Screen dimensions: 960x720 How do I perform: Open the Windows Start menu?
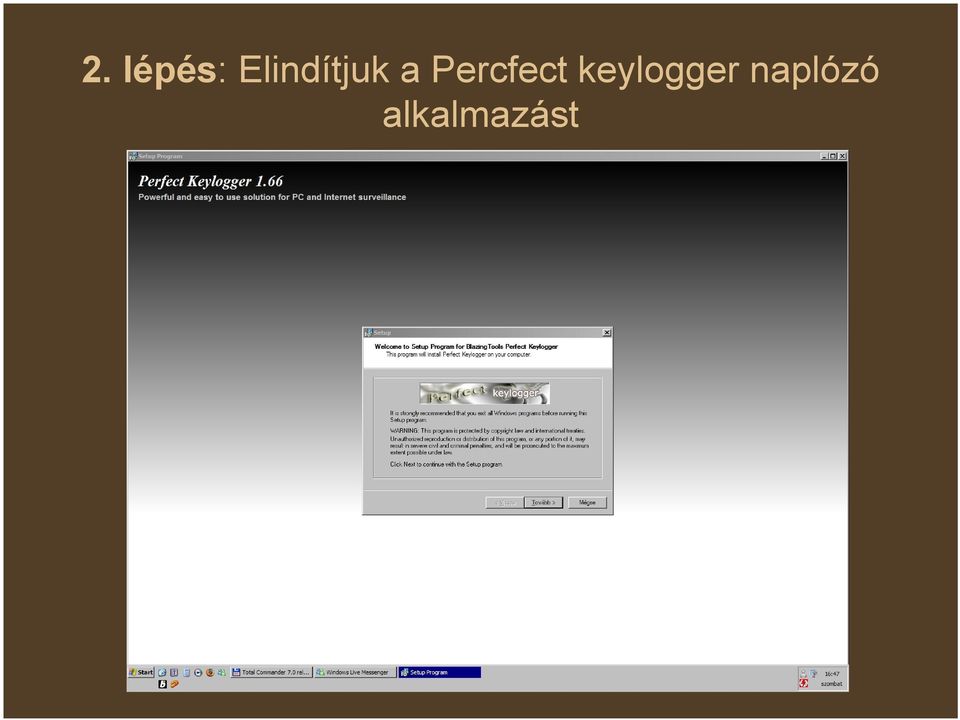coord(141,672)
